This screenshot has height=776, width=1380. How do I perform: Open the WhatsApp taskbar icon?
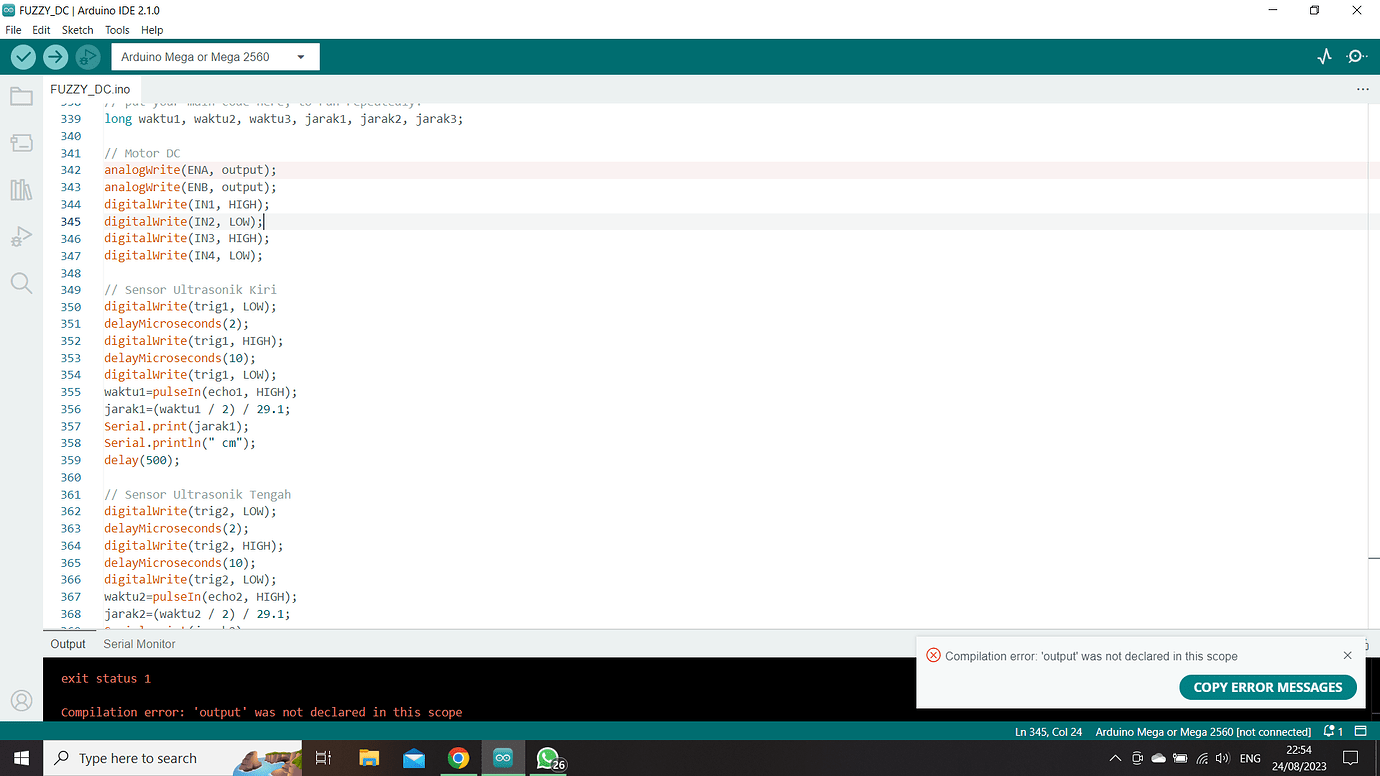click(x=548, y=758)
